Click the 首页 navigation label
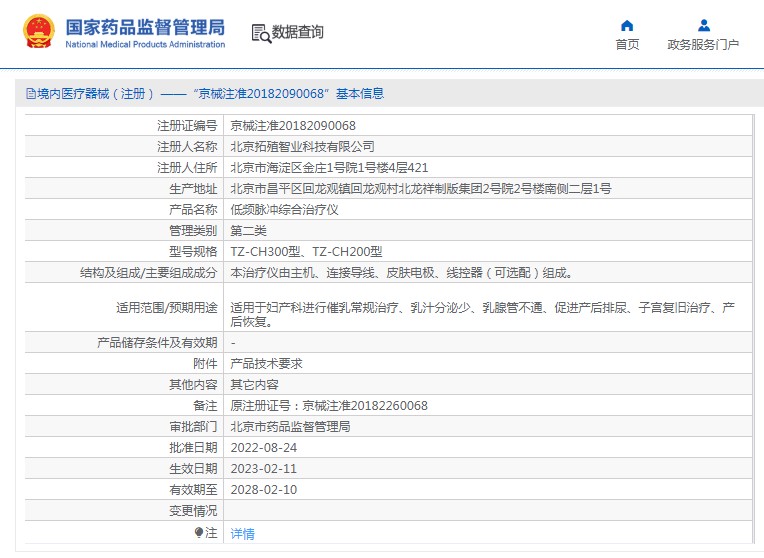Screen dimensions: 764x558 tap(627, 45)
